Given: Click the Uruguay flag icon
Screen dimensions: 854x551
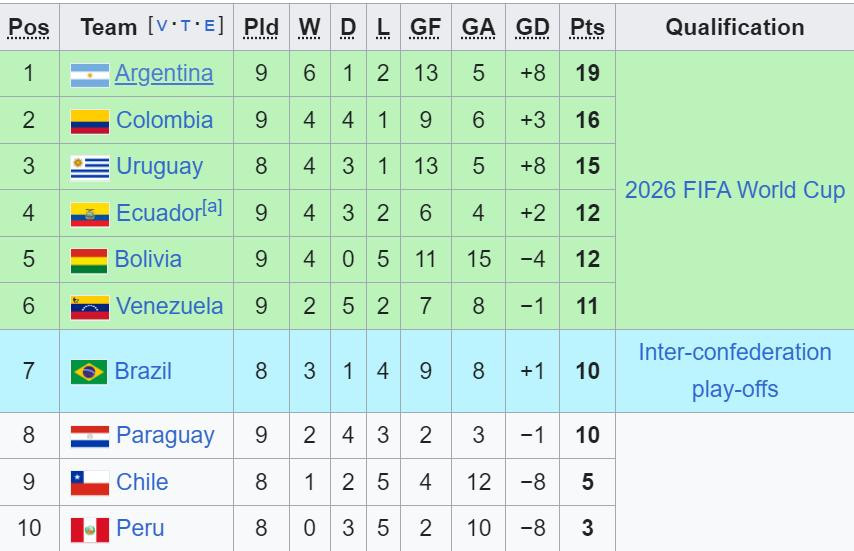Looking at the screenshot, I should click(x=89, y=167).
